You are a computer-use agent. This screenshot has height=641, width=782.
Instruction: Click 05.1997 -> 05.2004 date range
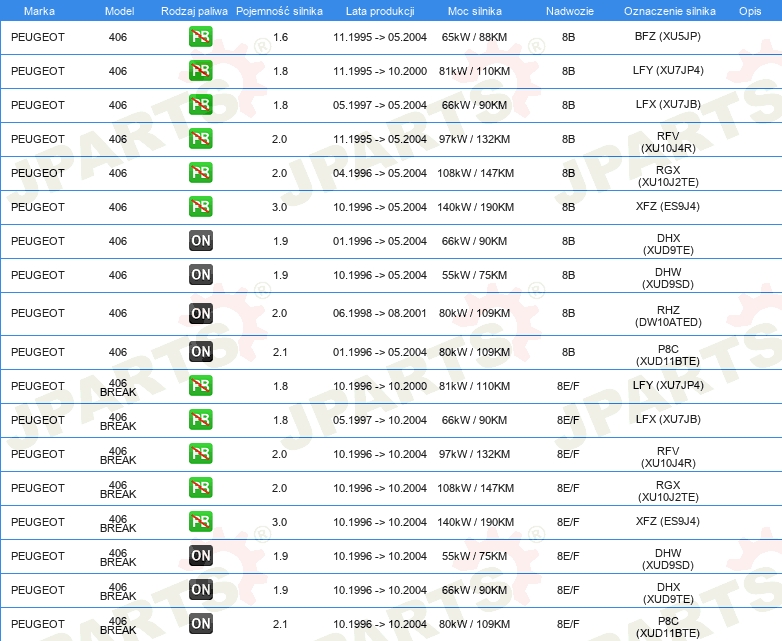click(380, 105)
